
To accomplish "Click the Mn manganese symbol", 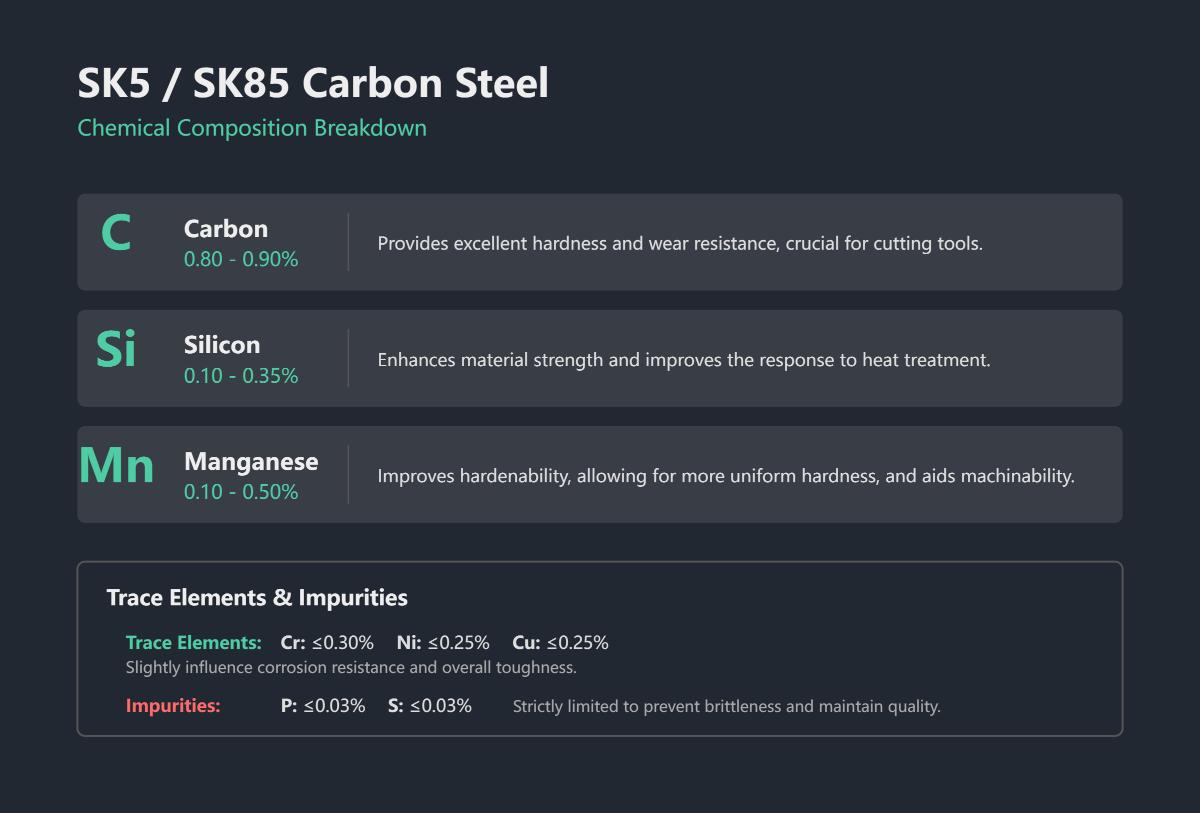I will click(117, 466).
